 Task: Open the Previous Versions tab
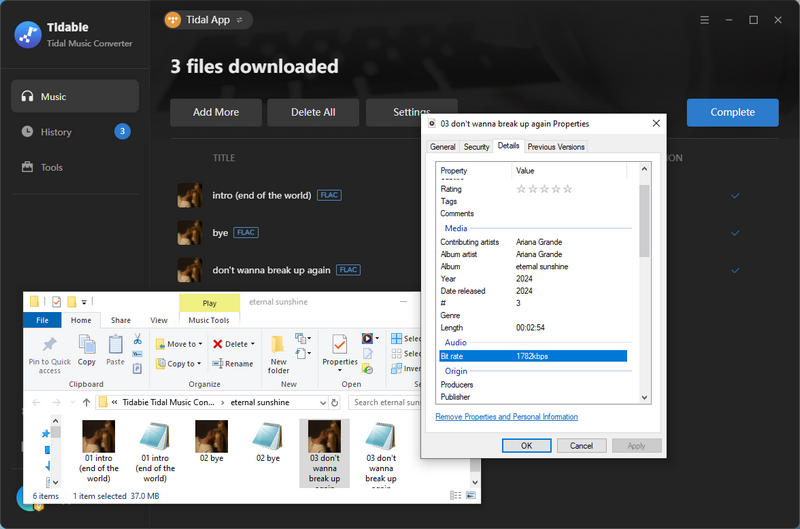[556, 147]
